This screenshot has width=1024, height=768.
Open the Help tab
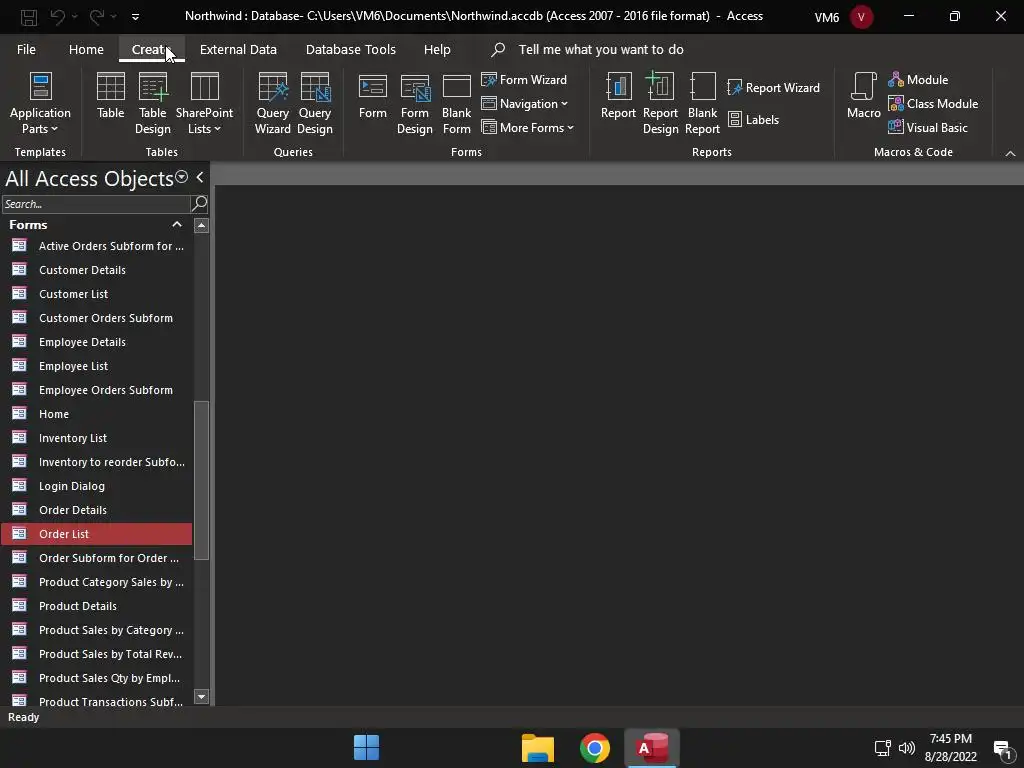point(437,50)
